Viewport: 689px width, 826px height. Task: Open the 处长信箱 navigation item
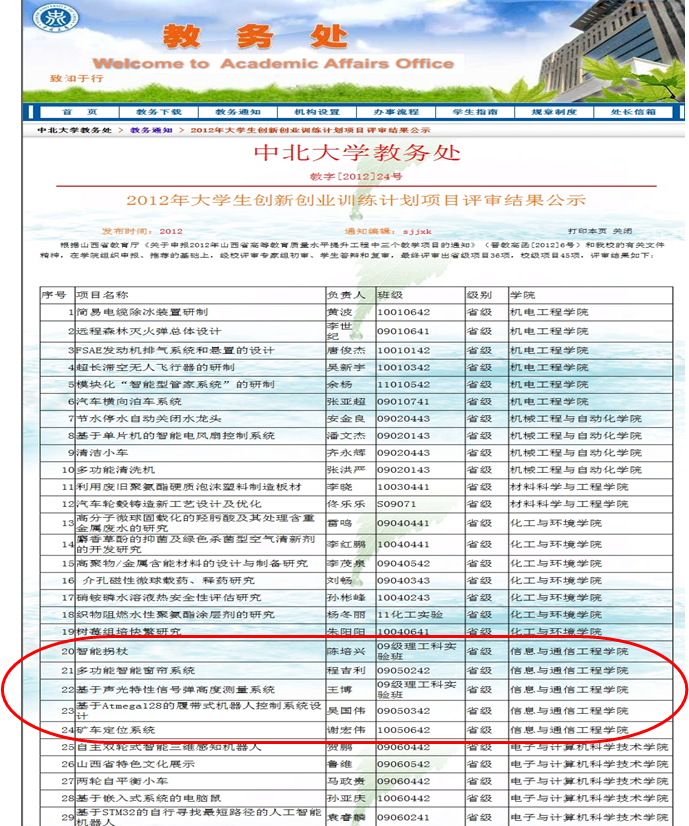(x=633, y=112)
